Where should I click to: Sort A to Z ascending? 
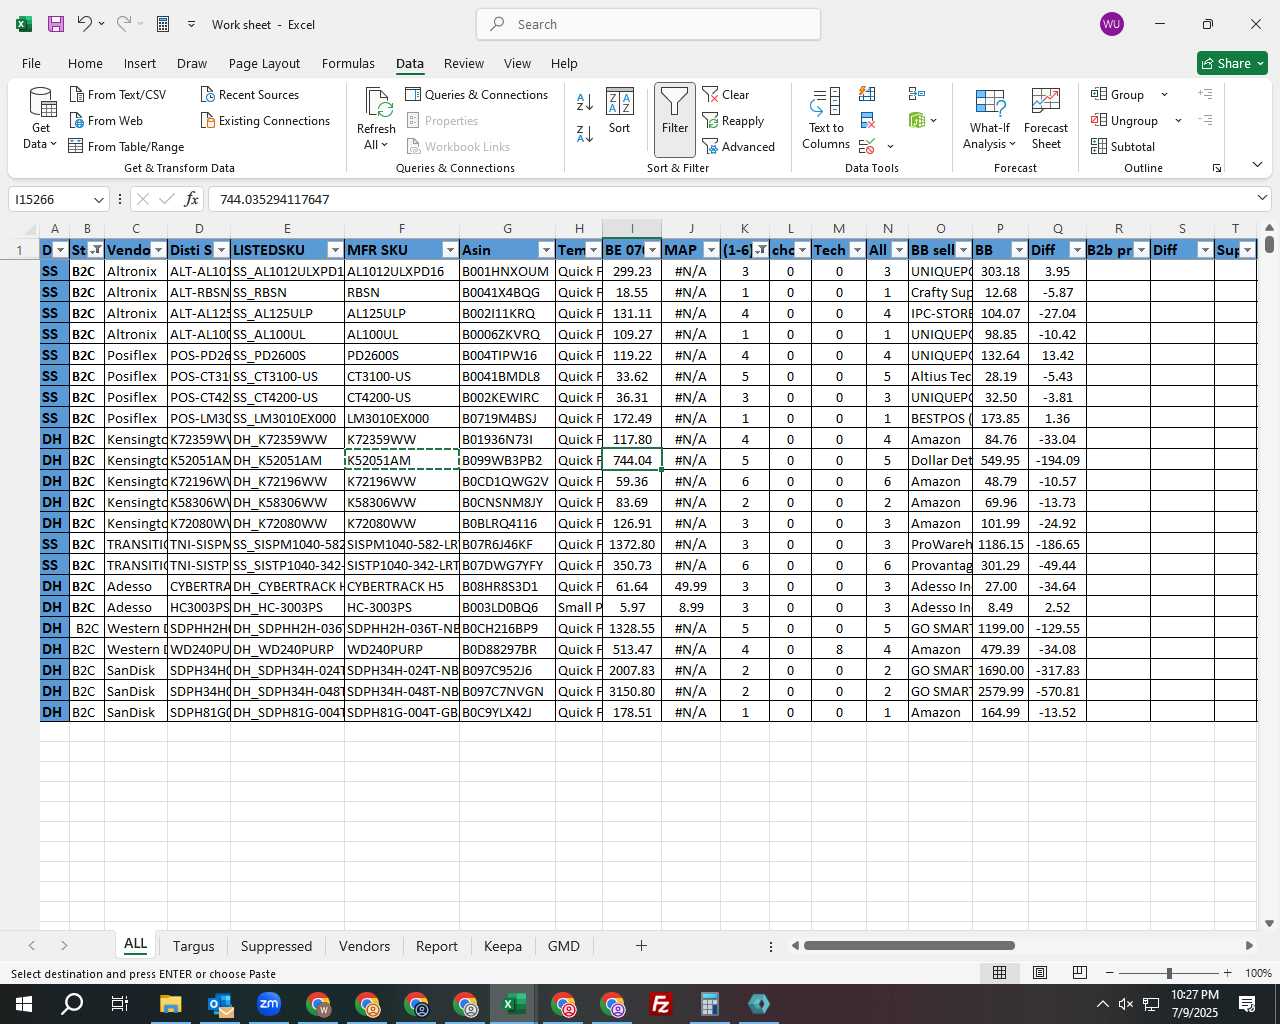[x=585, y=102]
